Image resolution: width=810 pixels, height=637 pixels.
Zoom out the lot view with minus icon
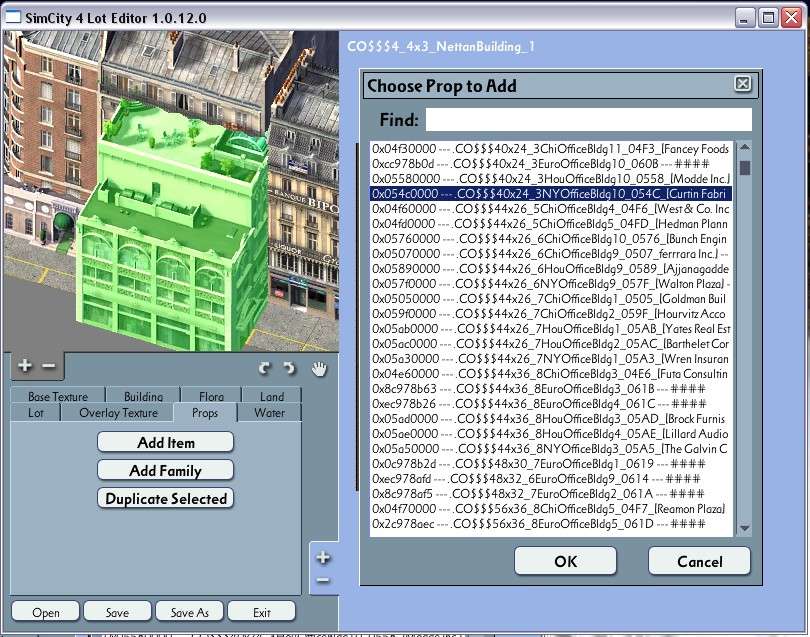pos(48,366)
